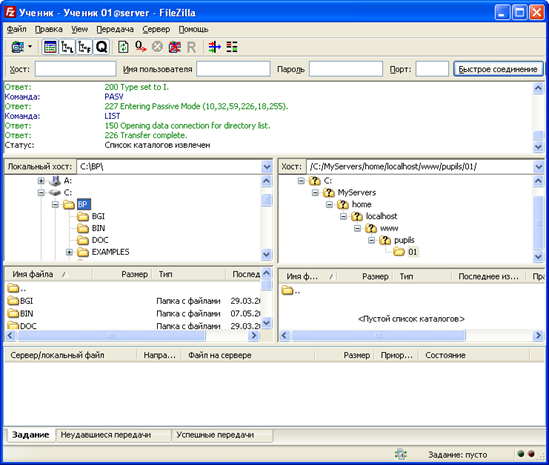Open the Сервер menu
The width and height of the screenshot is (549, 465).
[156, 29]
